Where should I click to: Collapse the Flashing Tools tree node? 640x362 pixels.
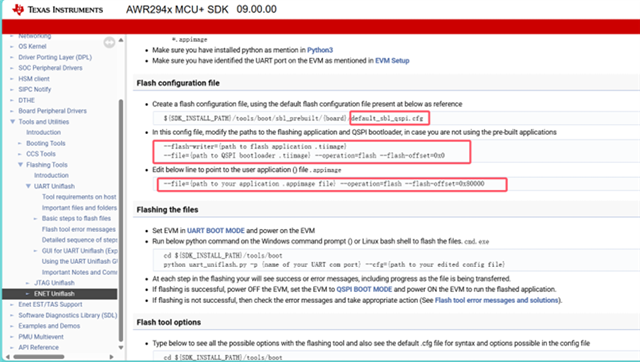[20, 164]
